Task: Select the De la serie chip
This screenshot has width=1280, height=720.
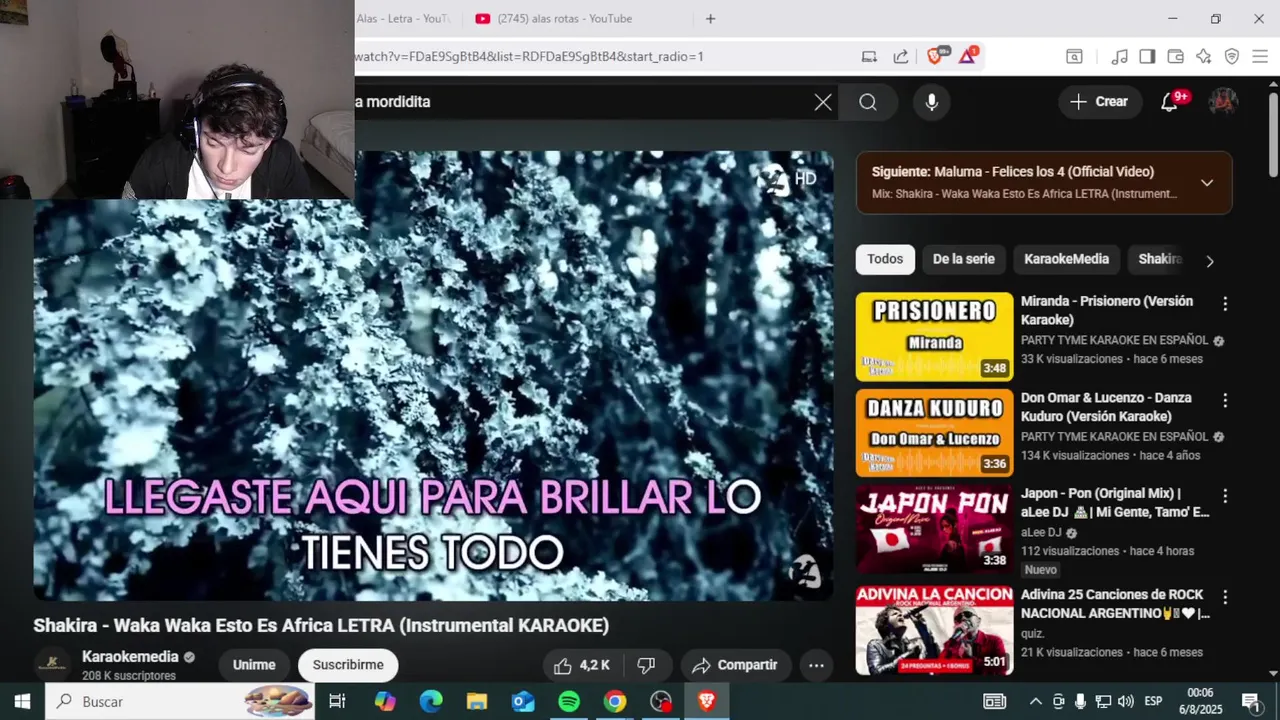Action: 964,259
